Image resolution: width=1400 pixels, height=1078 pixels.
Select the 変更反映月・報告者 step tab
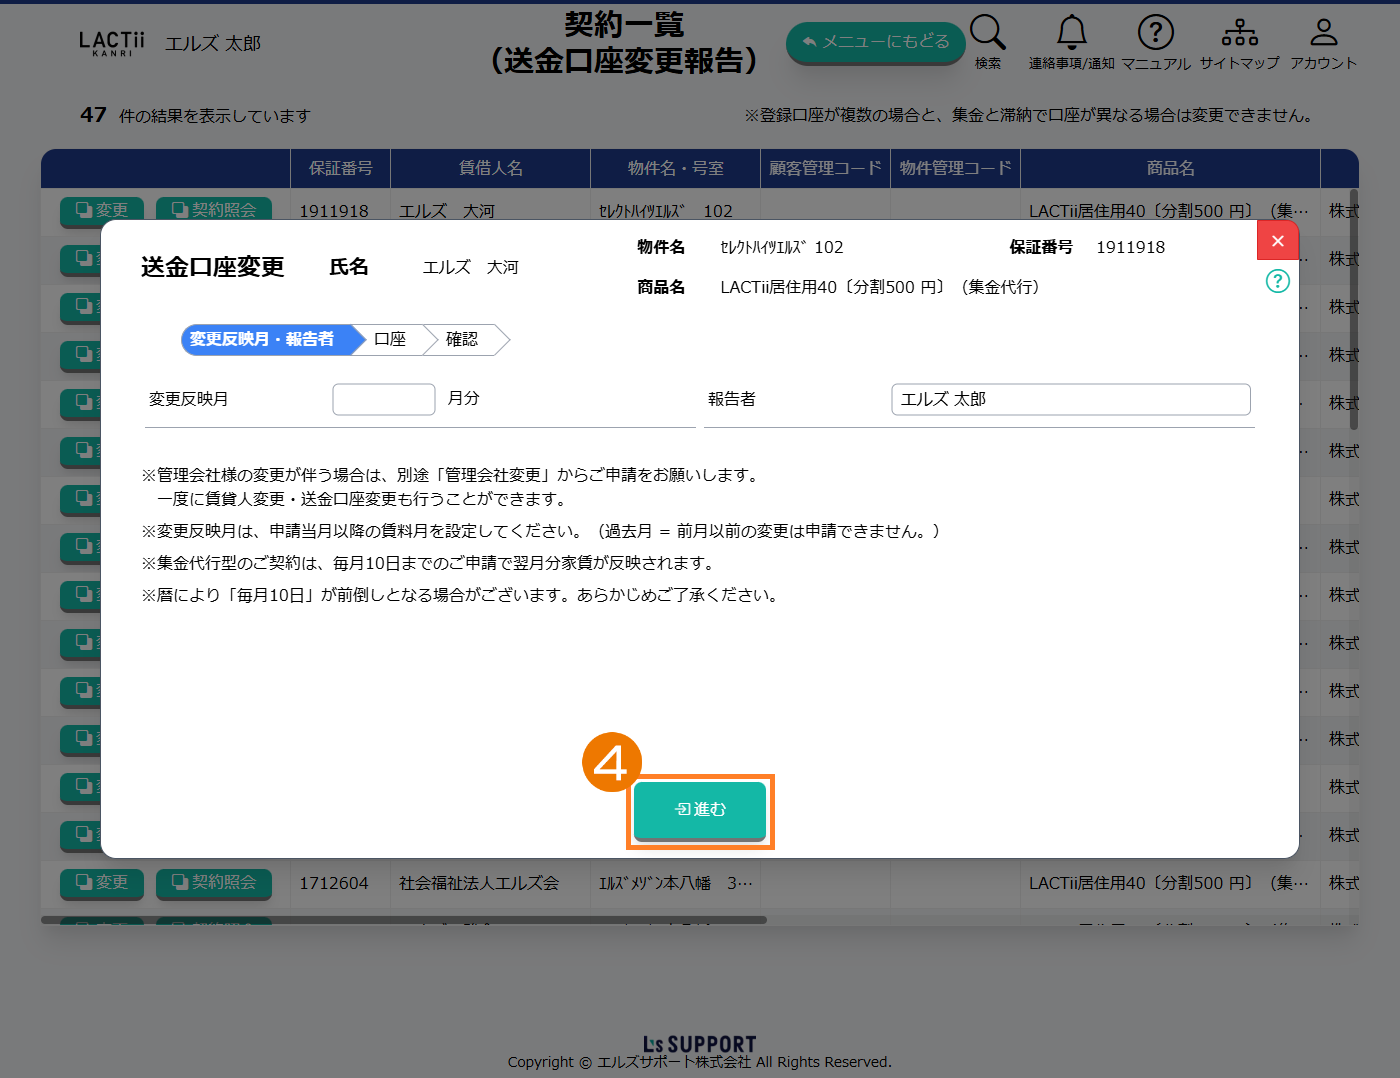coord(264,340)
